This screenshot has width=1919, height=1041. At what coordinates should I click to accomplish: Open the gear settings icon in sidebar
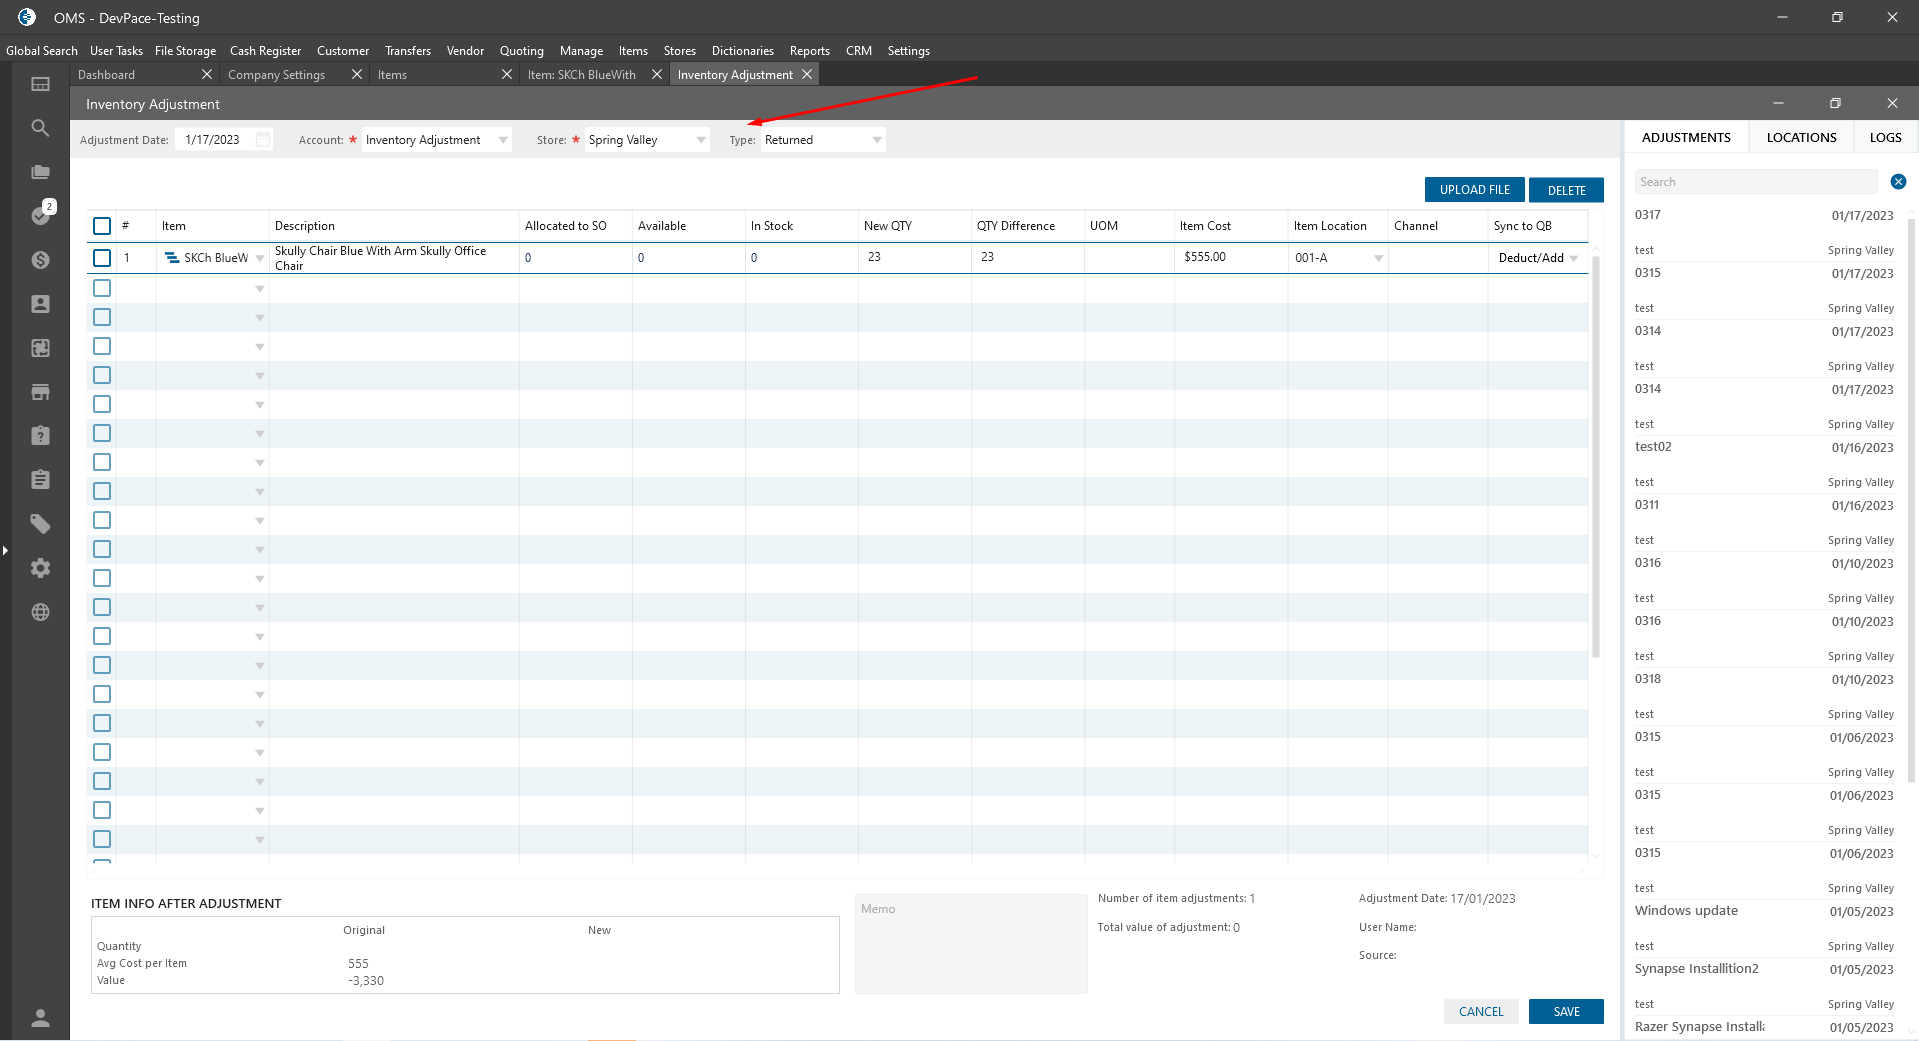40,568
